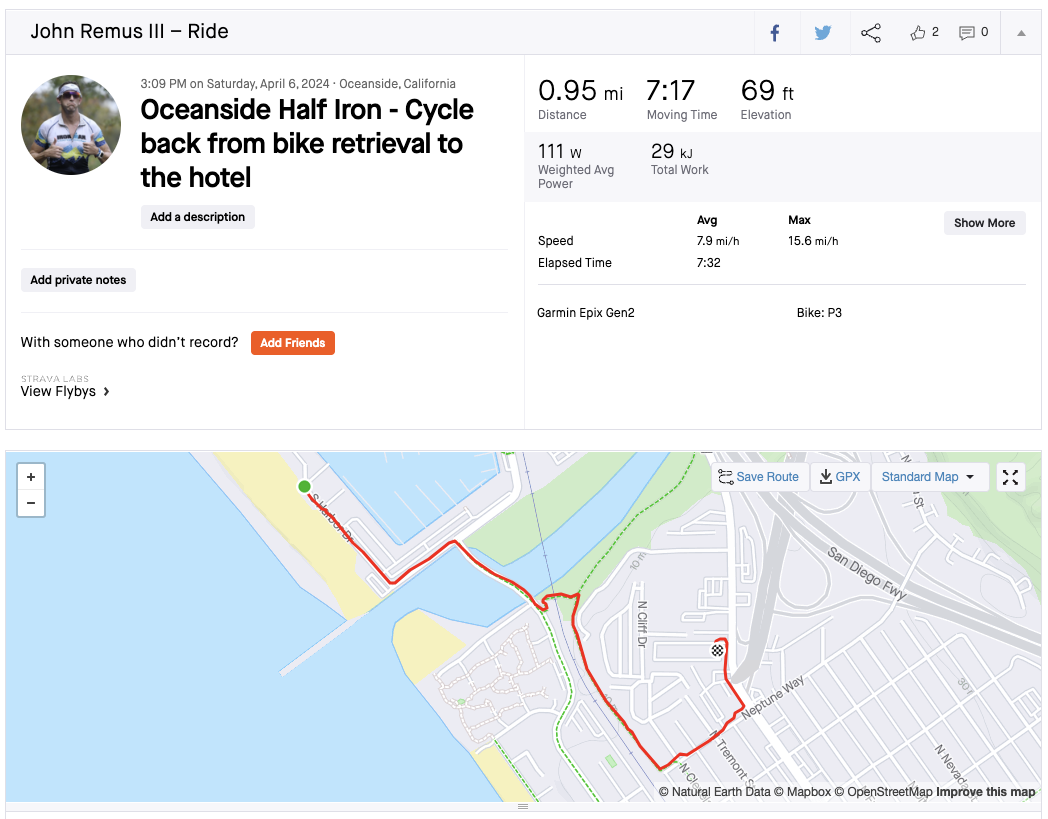1048x819 pixels.
Task: Click the athlete profile photo
Action: [71, 125]
